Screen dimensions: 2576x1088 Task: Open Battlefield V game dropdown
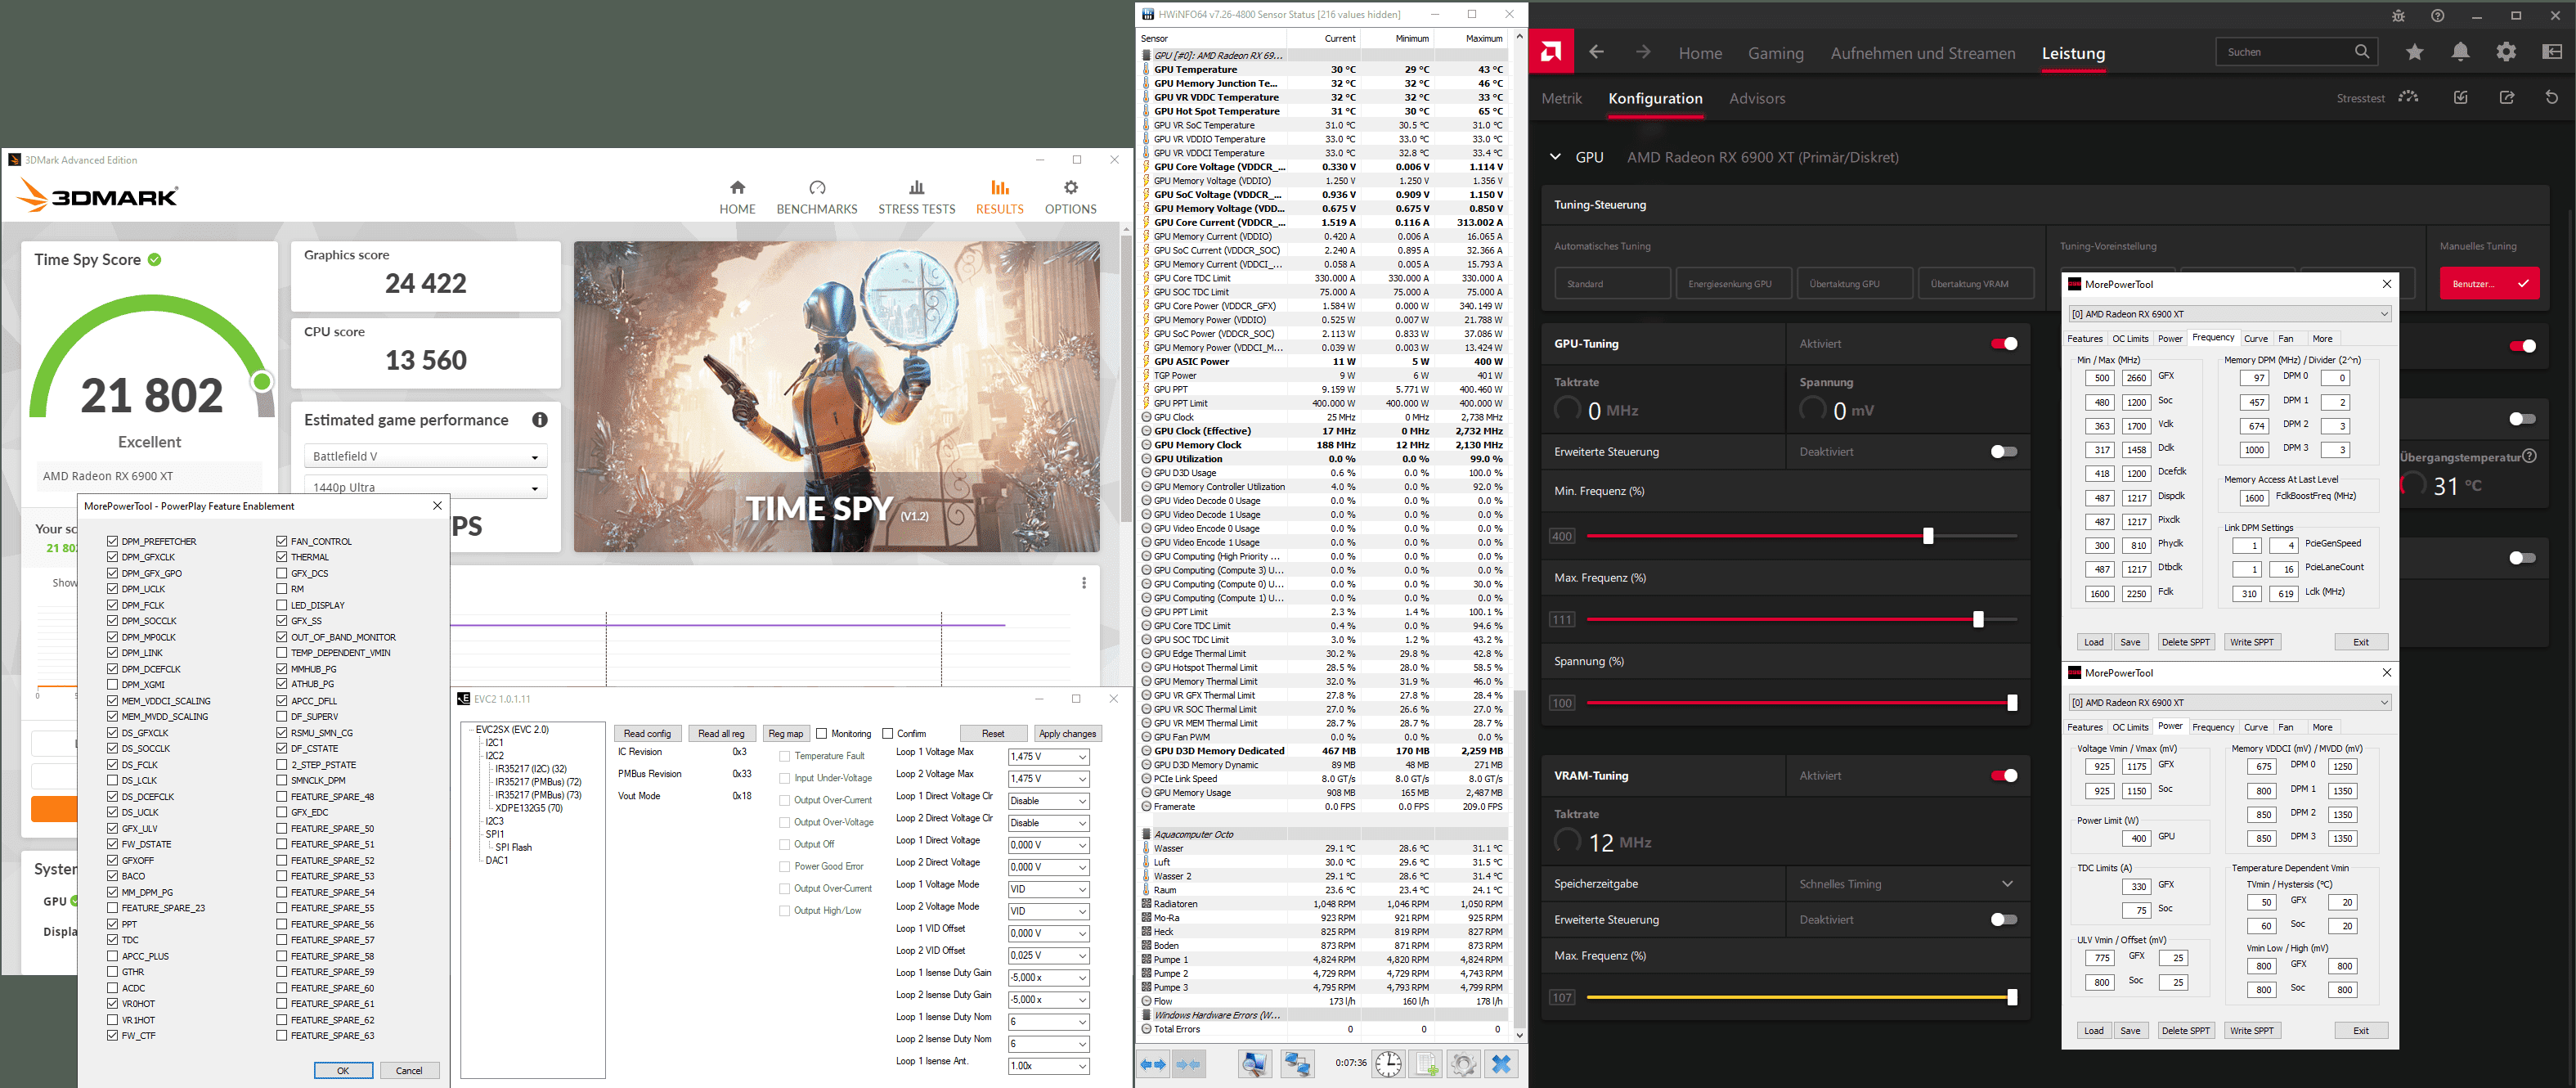(425, 456)
